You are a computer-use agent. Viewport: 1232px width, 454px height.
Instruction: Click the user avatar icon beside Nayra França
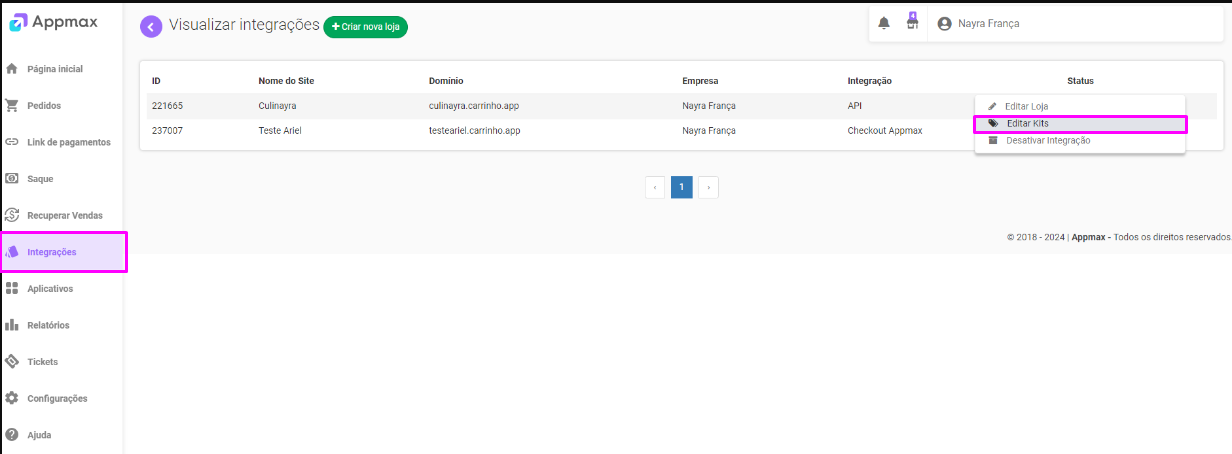click(x=944, y=23)
